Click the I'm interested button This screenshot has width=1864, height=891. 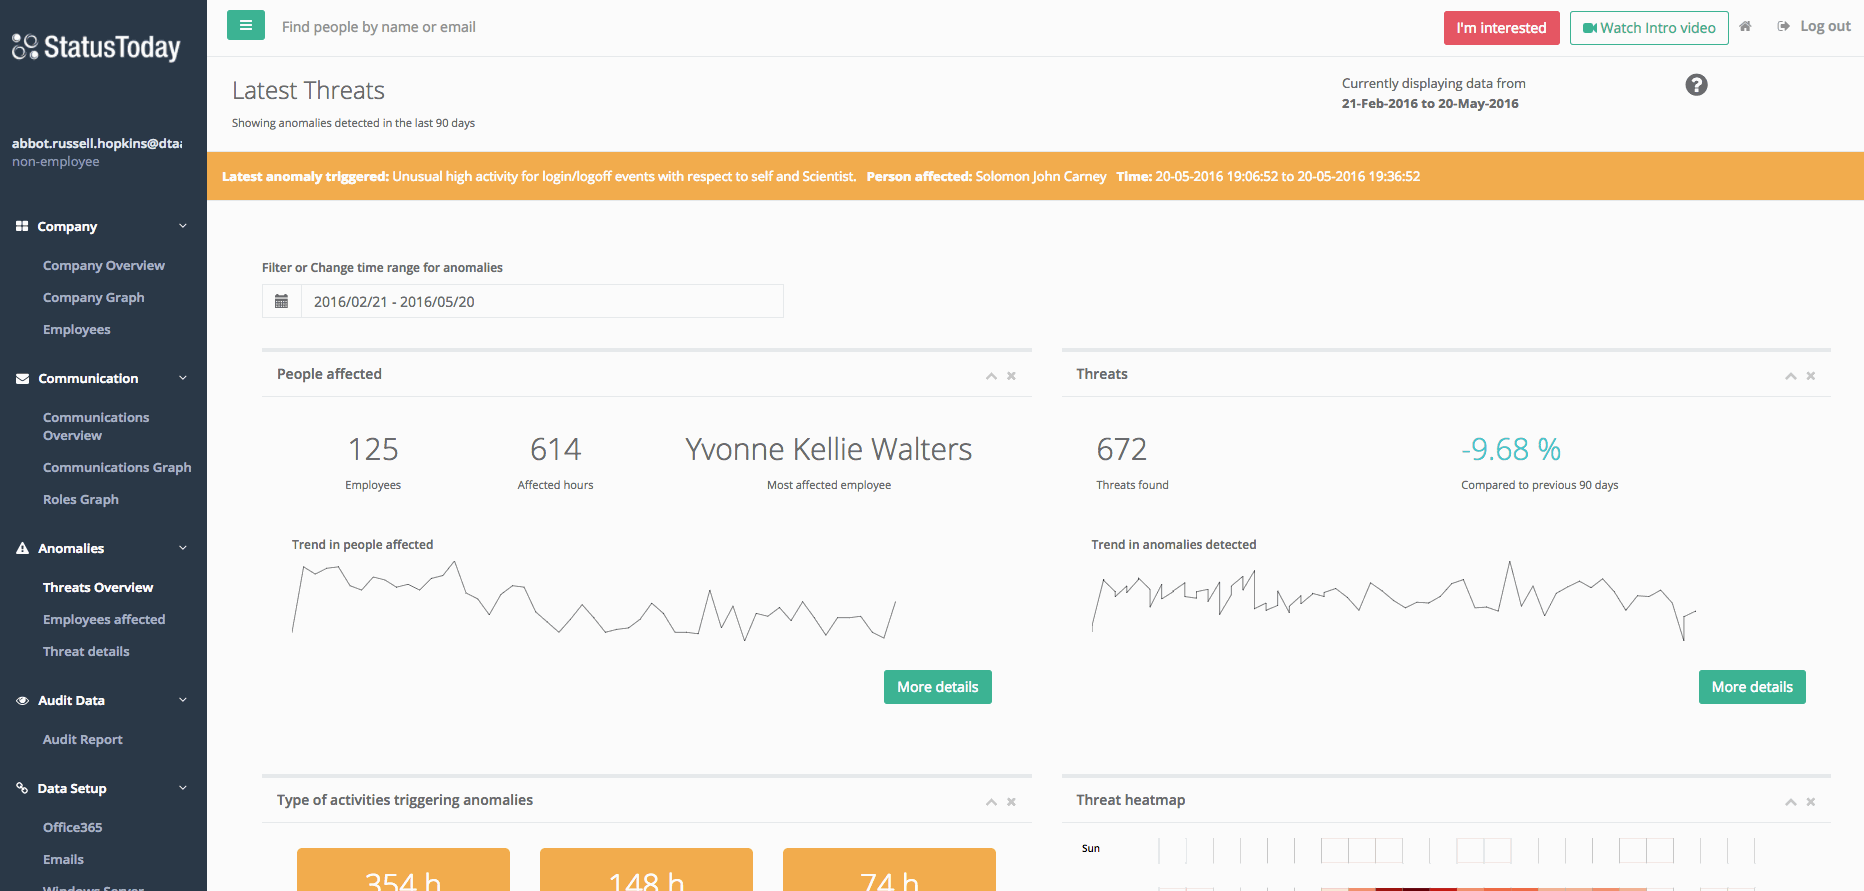coord(1501,28)
